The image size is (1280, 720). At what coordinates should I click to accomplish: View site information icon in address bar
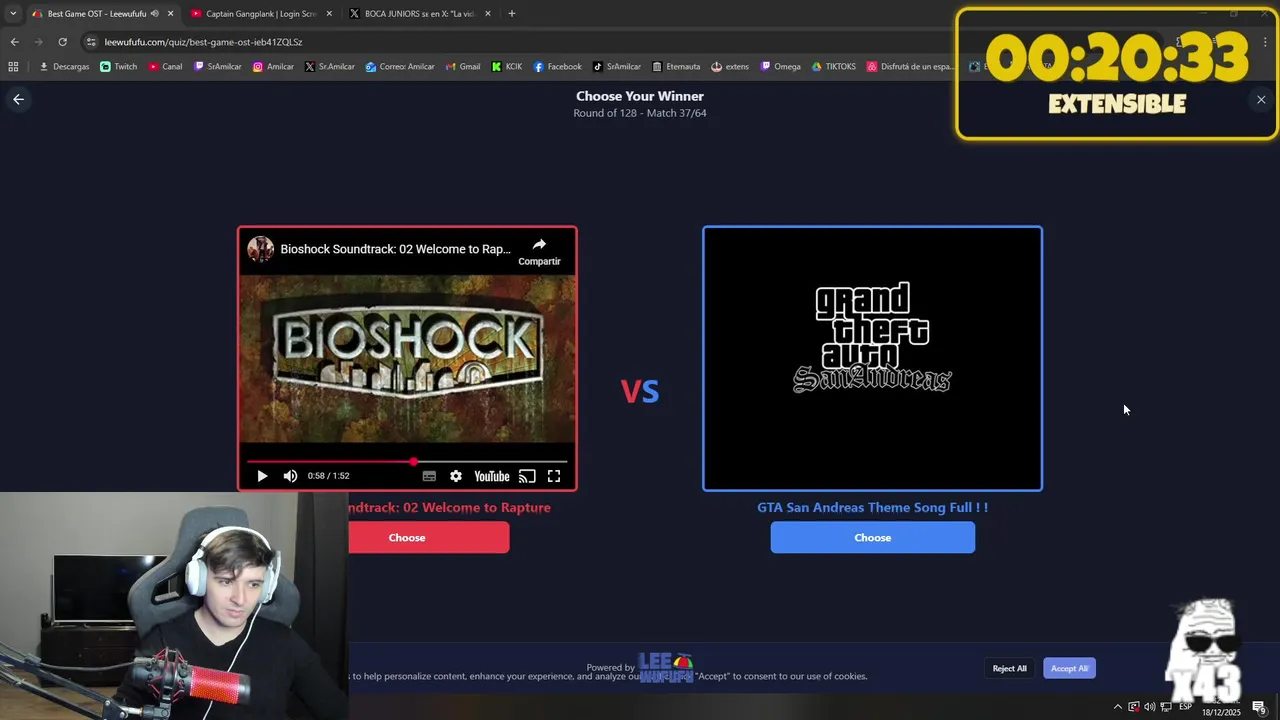tap(91, 42)
